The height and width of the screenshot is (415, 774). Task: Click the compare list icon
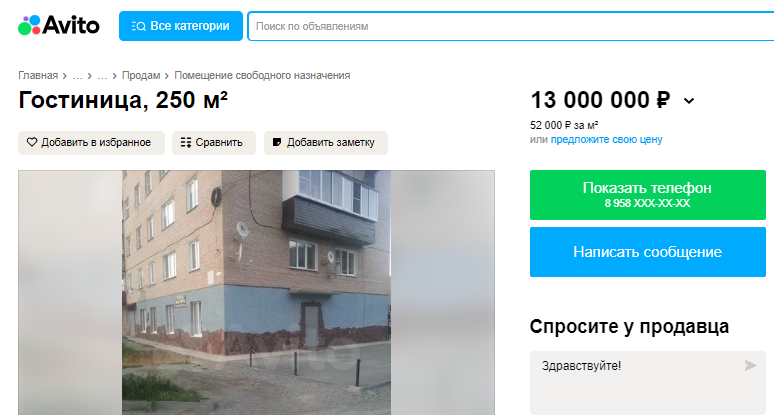tap(186, 143)
